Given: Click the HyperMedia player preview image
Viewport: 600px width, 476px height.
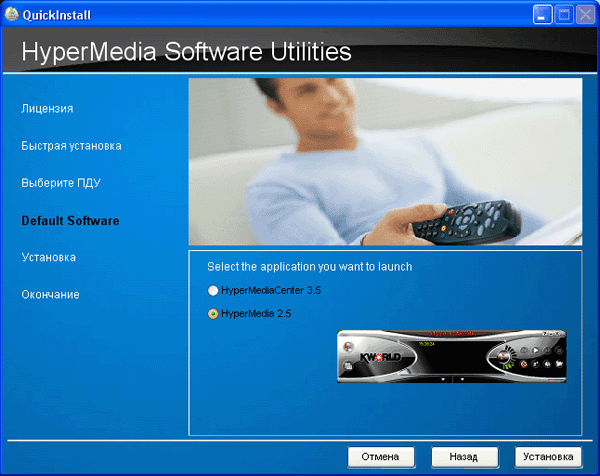Looking at the screenshot, I should pos(452,356).
